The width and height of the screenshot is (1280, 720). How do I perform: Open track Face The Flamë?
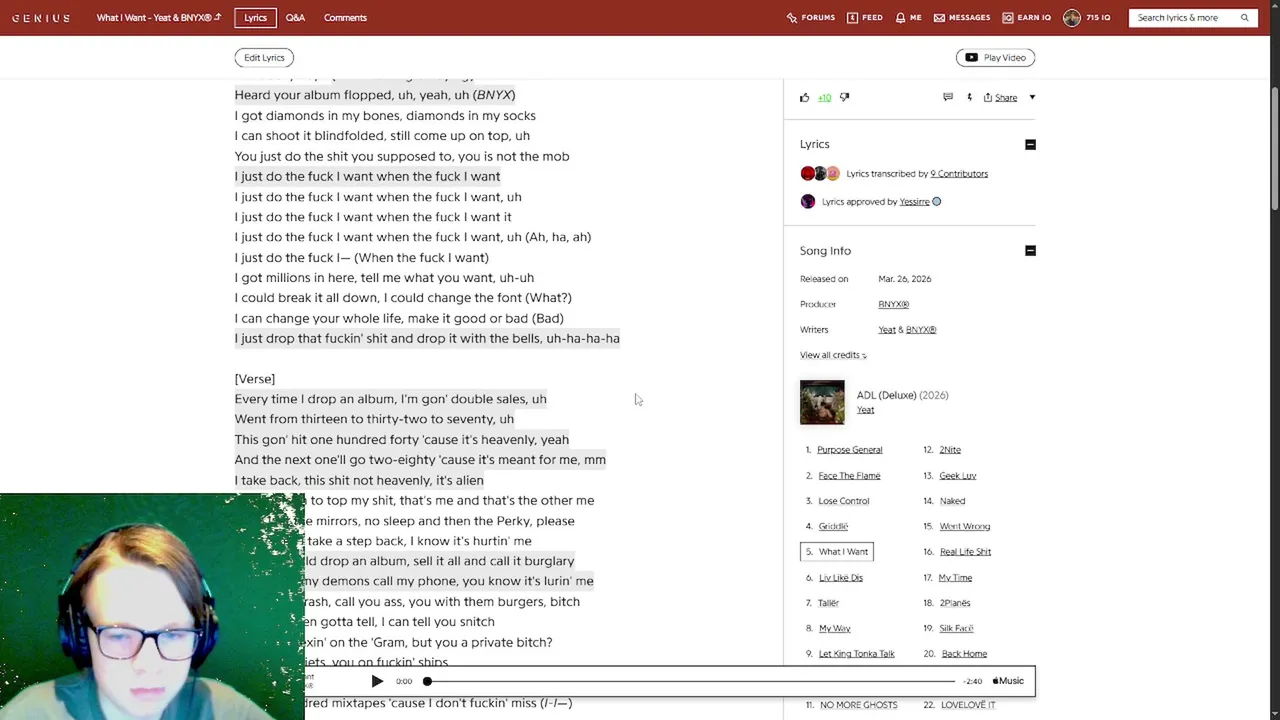click(x=849, y=476)
